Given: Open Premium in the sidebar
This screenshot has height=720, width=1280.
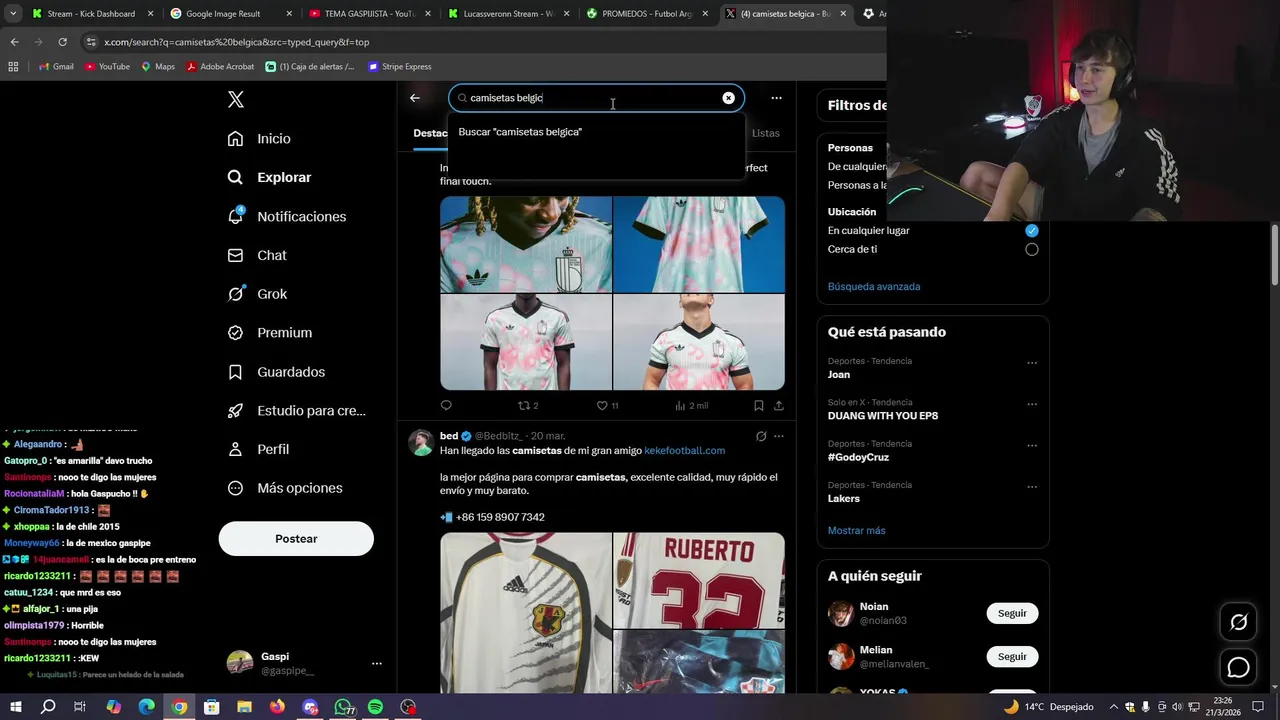Looking at the screenshot, I should [269, 333].
